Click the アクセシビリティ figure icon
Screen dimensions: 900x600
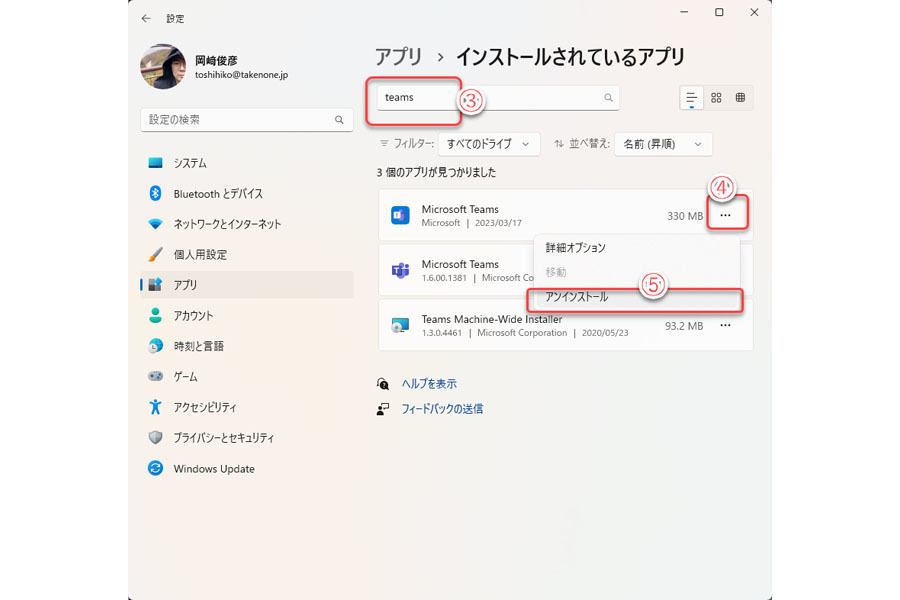tap(156, 407)
